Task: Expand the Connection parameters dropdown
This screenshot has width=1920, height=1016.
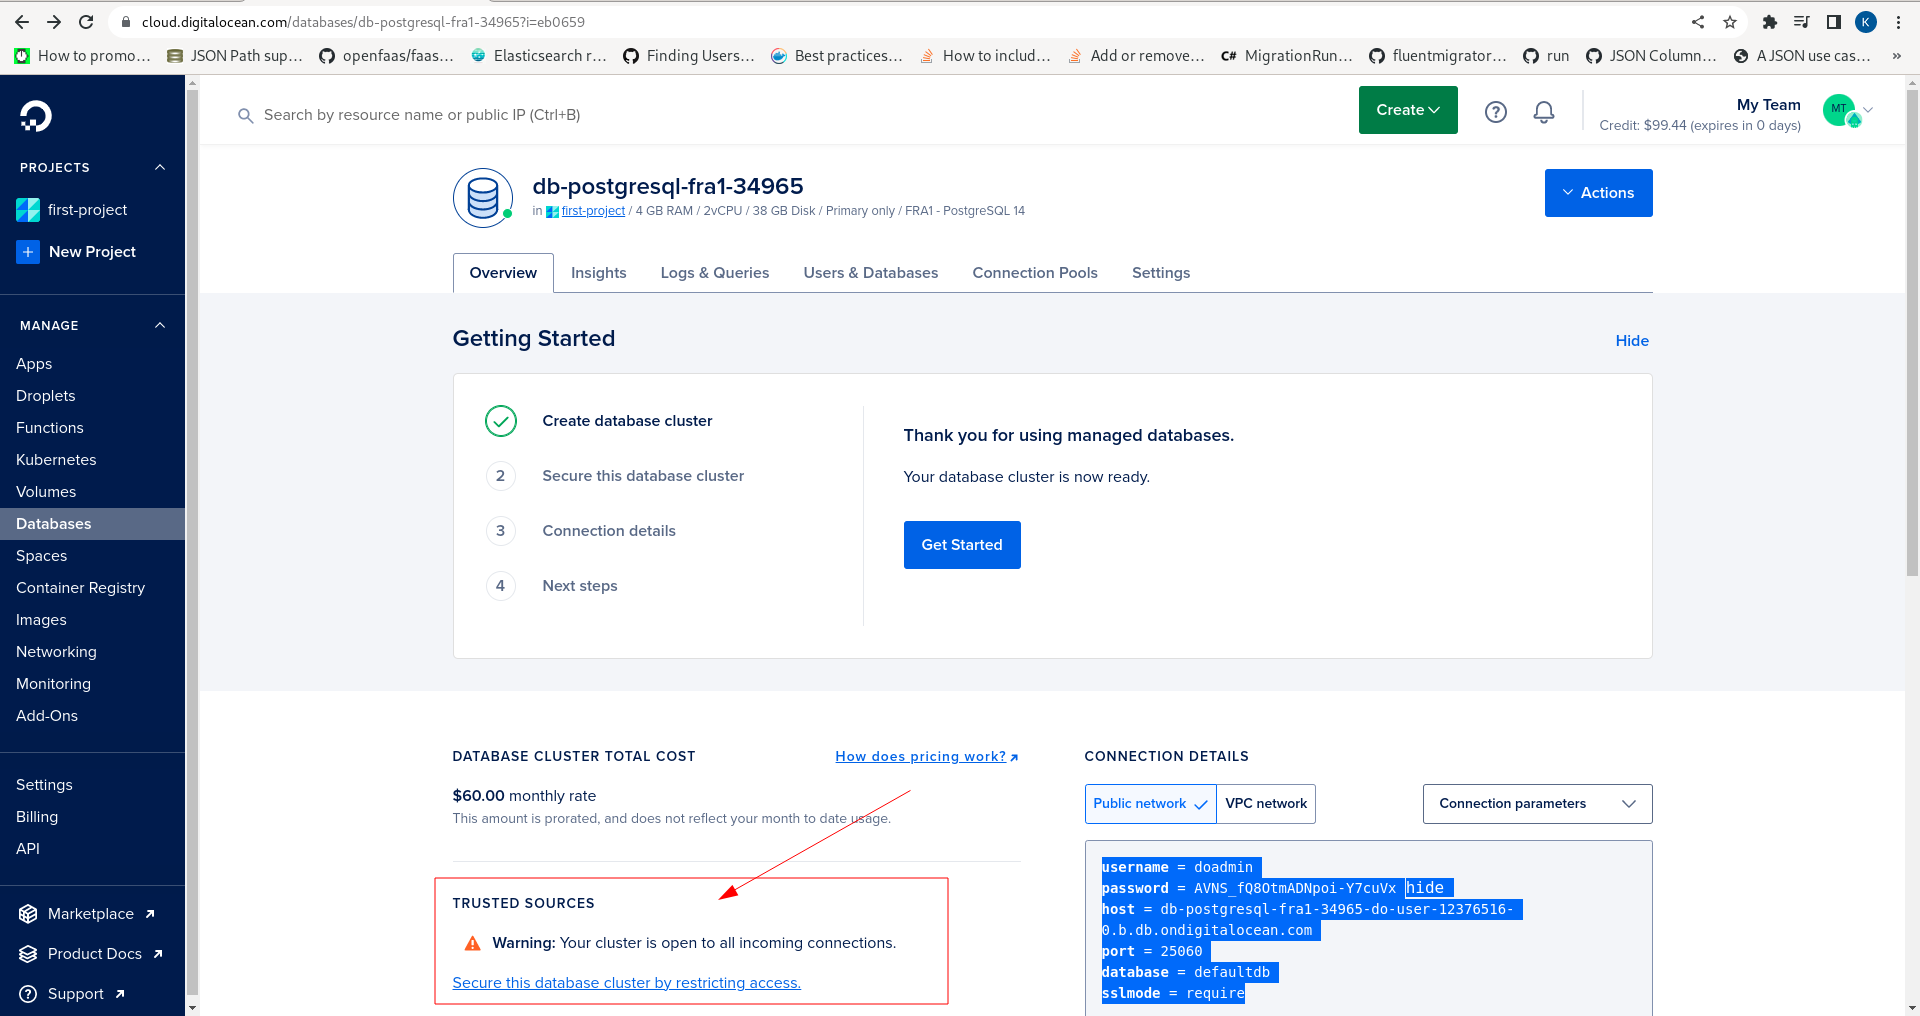Action: [x=1537, y=804]
